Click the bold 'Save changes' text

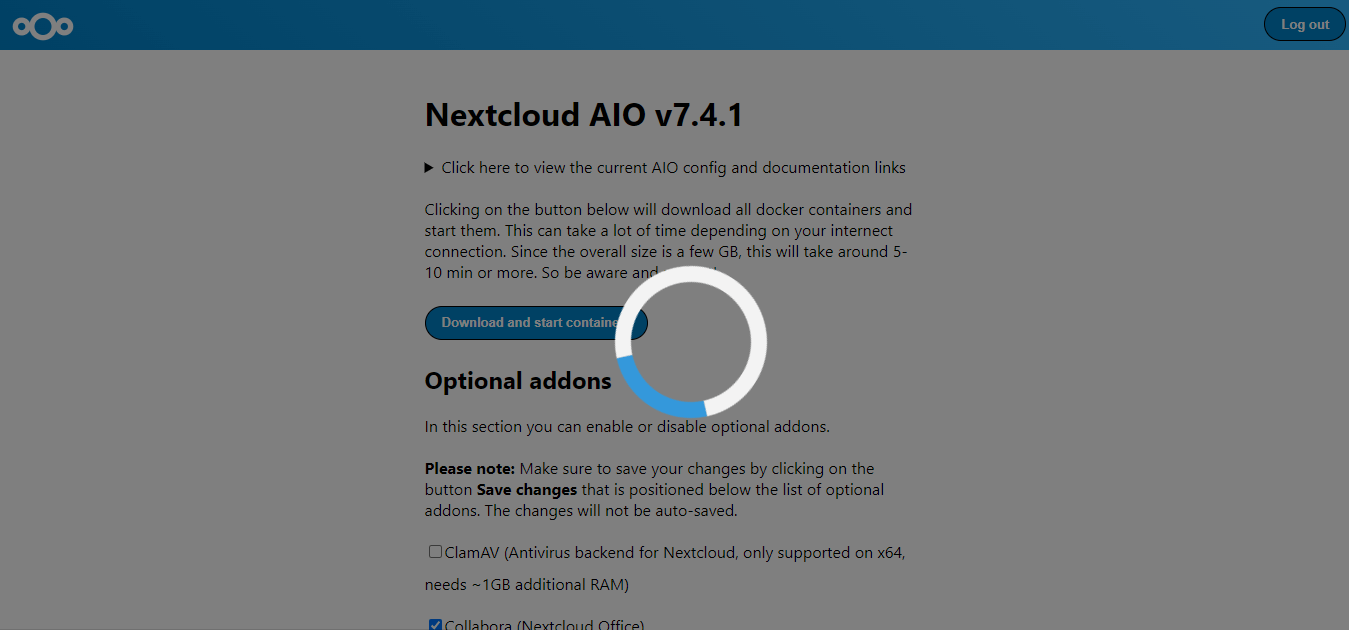tap(527, 490)
